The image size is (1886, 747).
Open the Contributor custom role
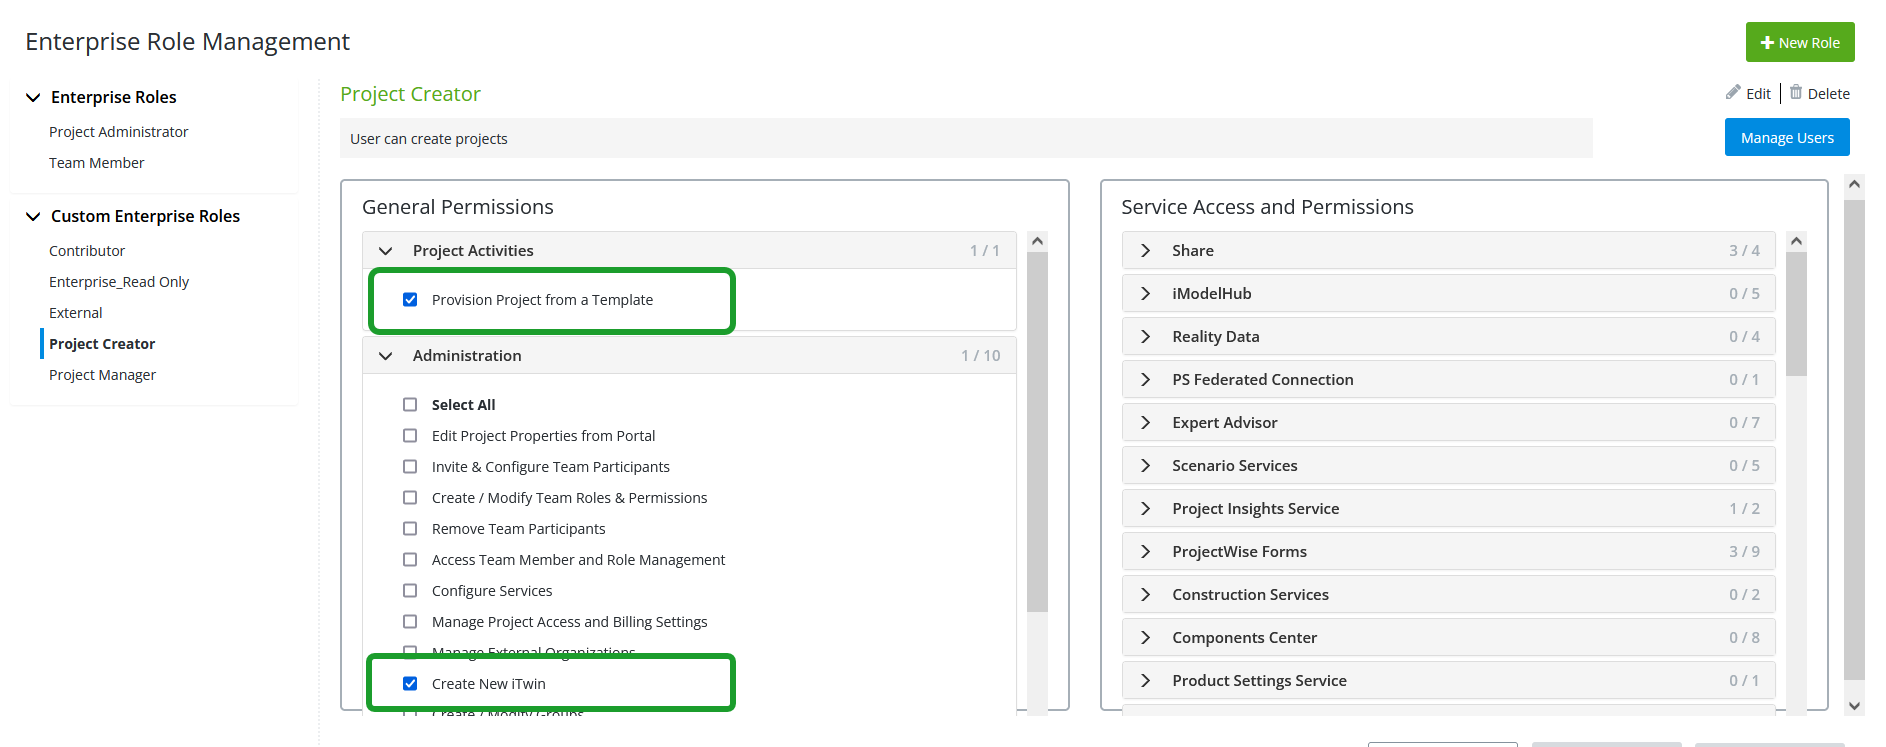87,251
